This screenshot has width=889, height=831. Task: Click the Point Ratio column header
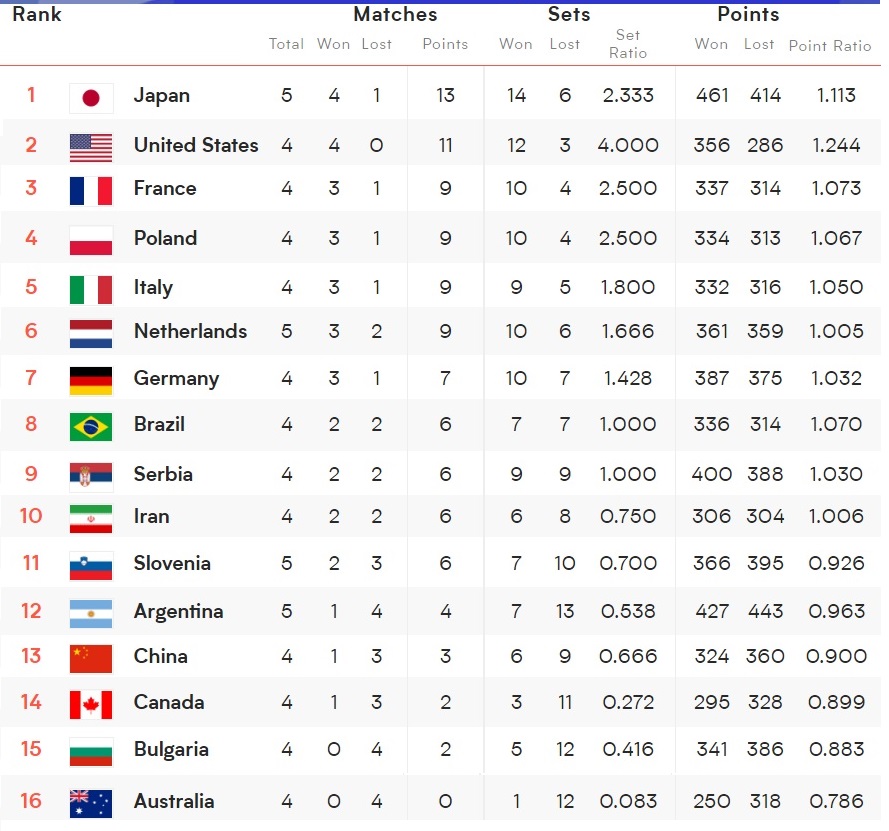point(830,46)
